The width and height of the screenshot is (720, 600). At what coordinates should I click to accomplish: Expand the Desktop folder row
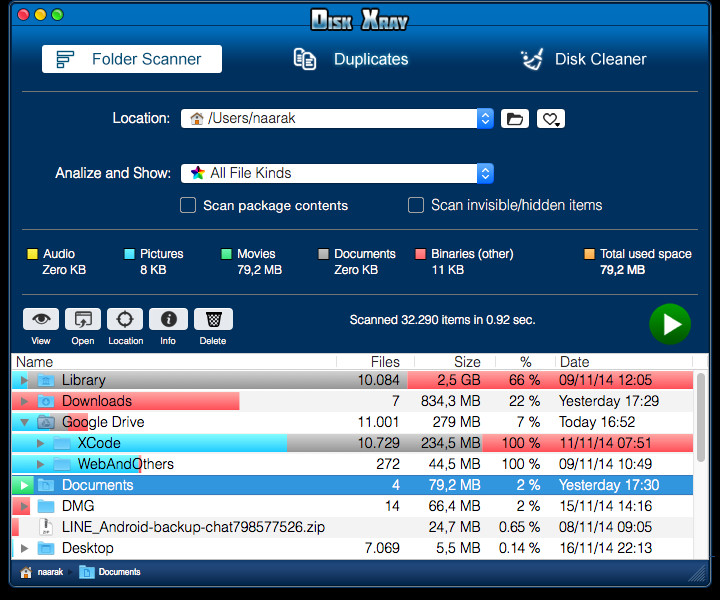tap(24, 548)
